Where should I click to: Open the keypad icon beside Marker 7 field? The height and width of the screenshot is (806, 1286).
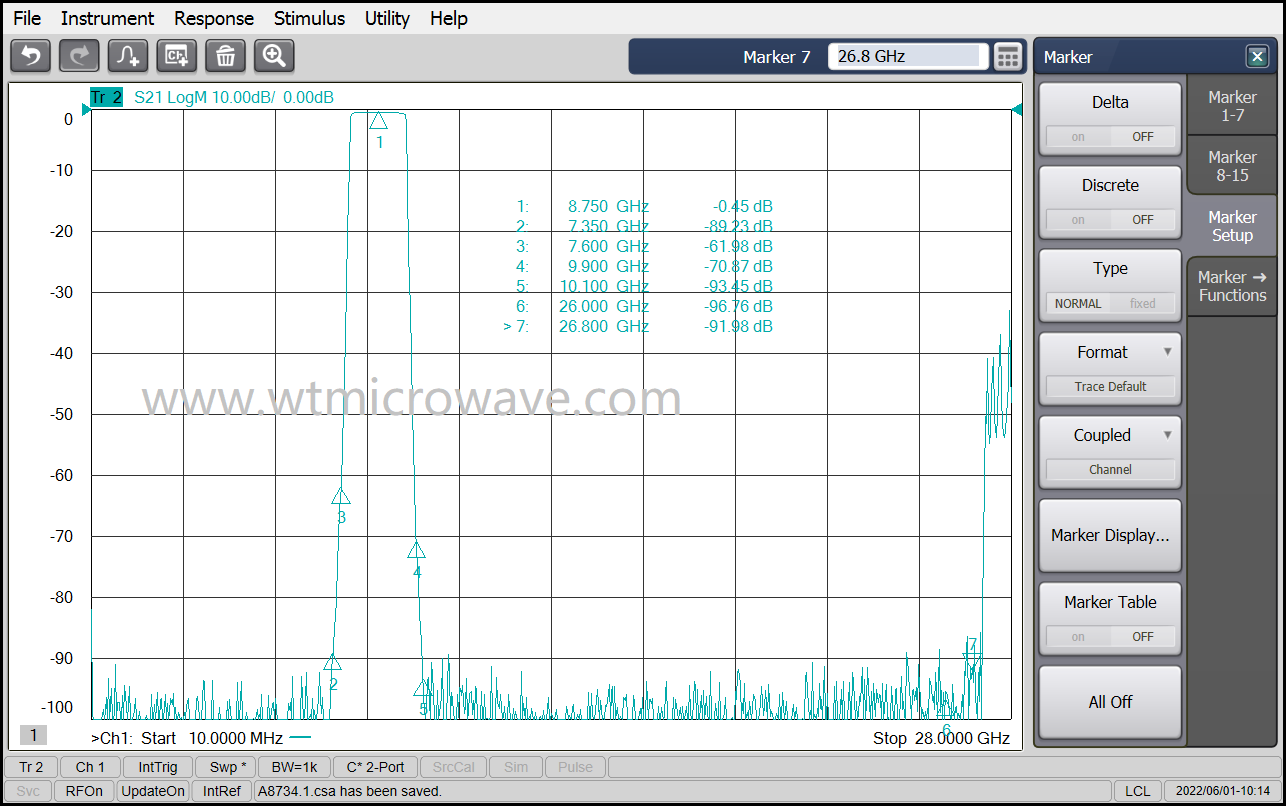pyautogui.click(x=1009, y=56)
